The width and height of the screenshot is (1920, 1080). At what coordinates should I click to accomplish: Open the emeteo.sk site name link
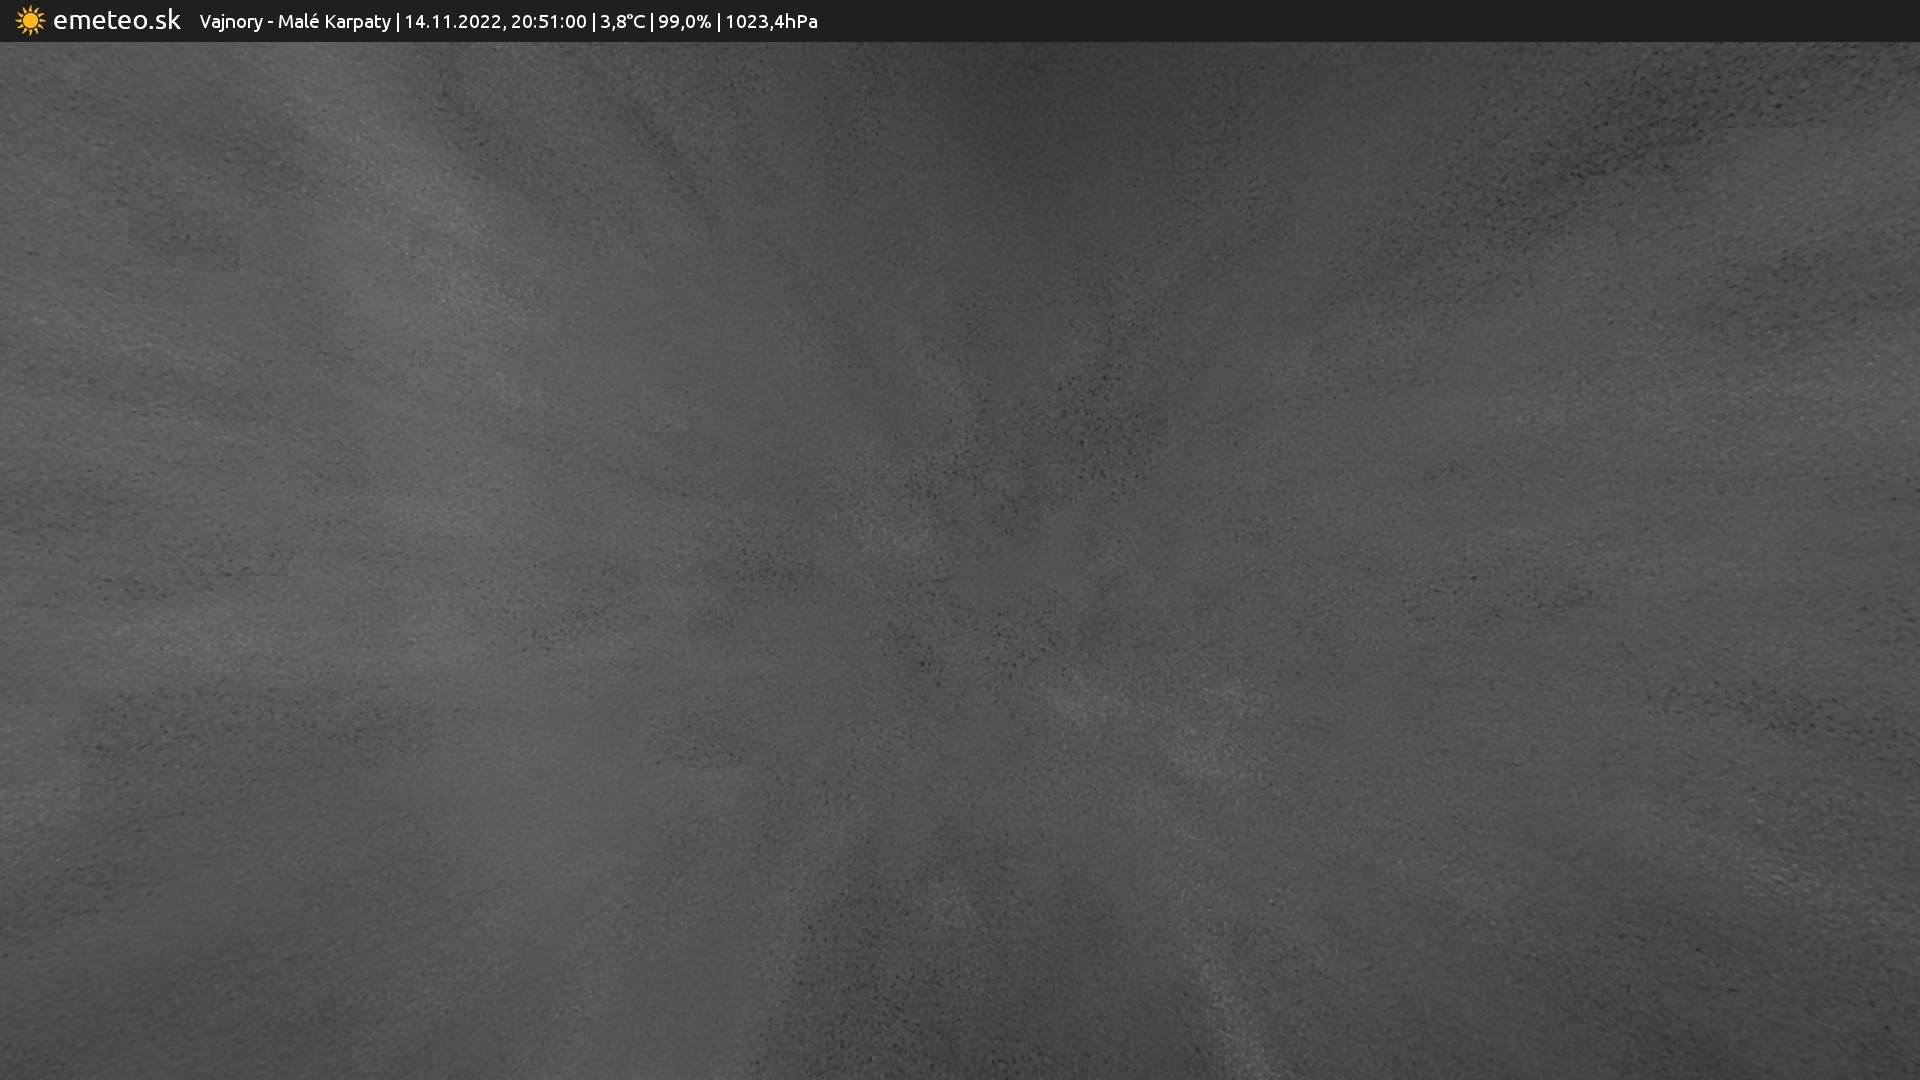pyautogui.click(x=116, y=21)
